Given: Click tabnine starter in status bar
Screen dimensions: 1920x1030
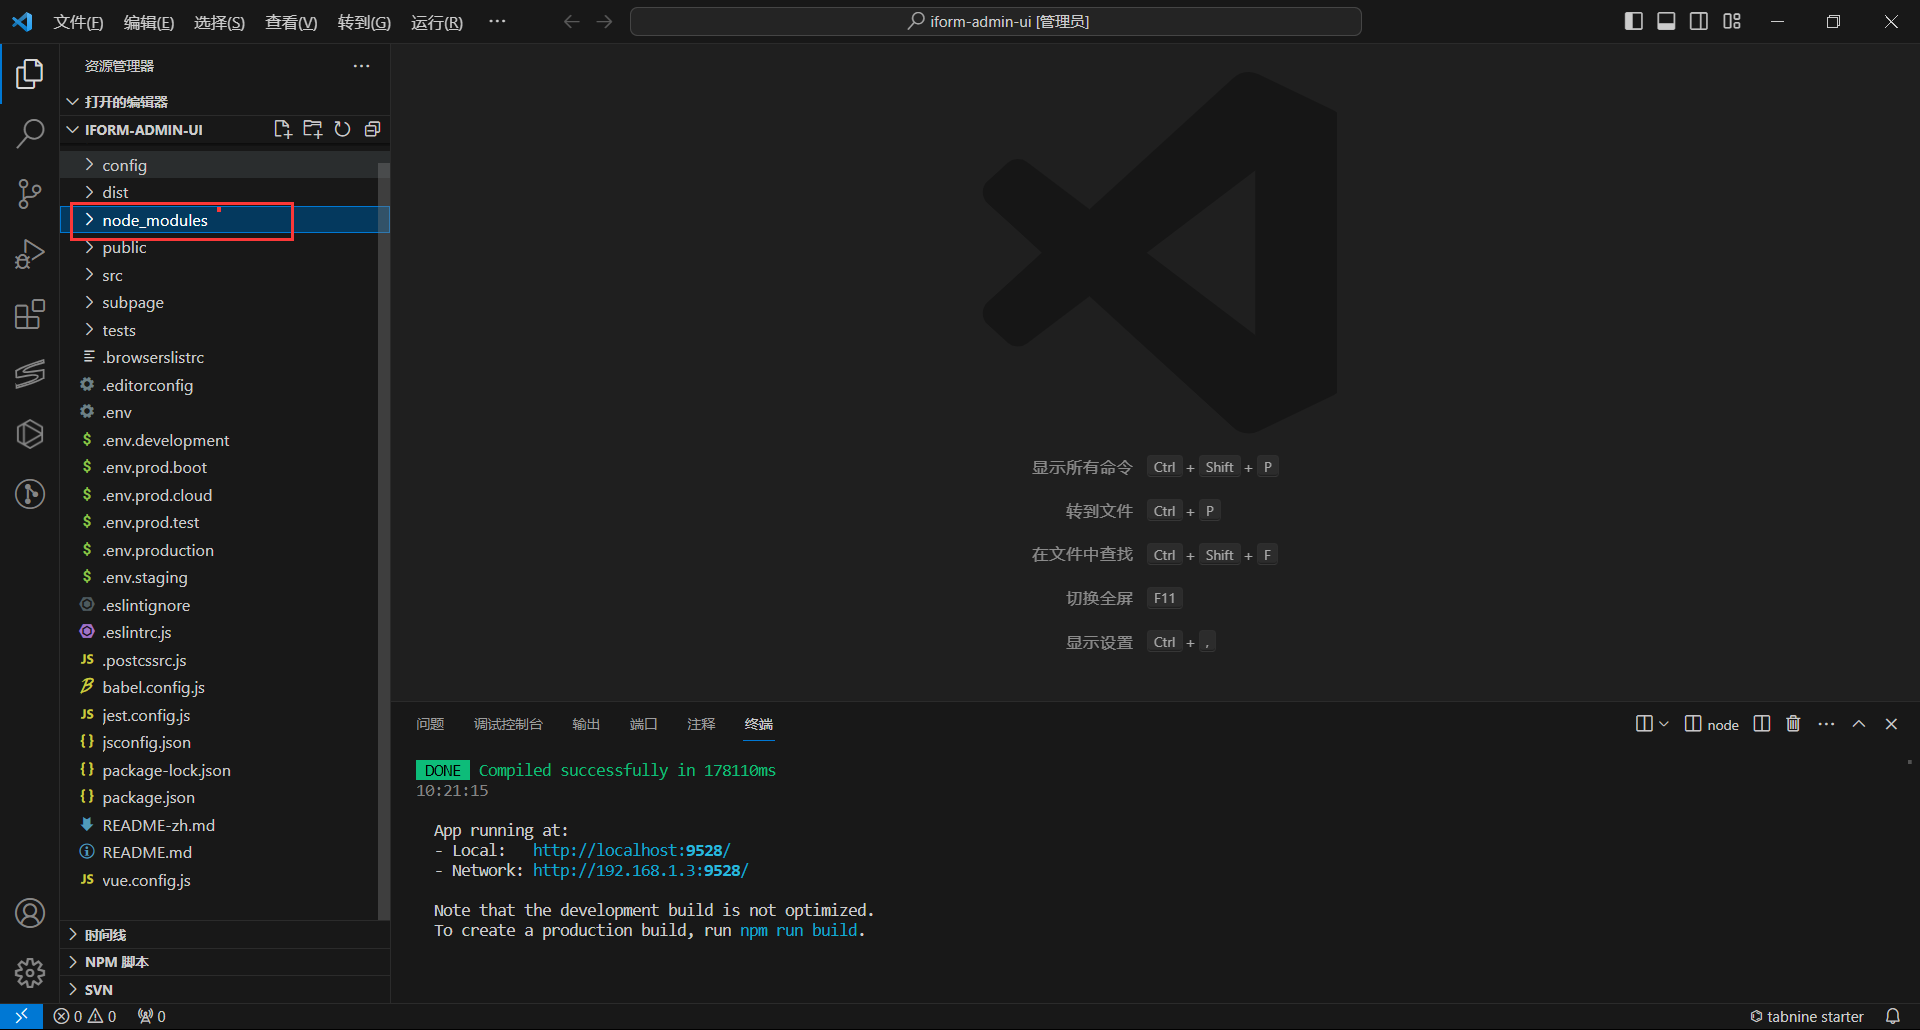Looking at the screenshot, I should pyautogui.click(x=1807, y=1016).
